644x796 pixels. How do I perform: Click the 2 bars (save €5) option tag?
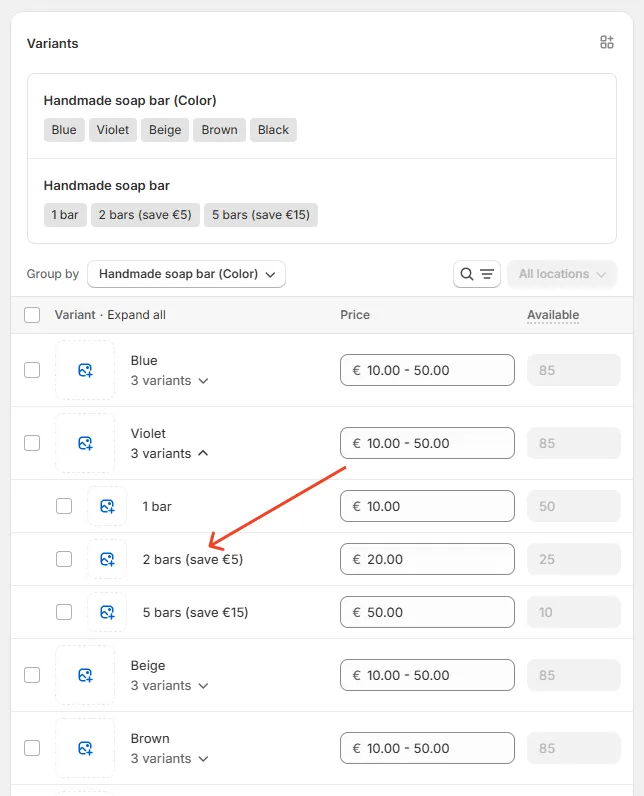tap(145, 215)
